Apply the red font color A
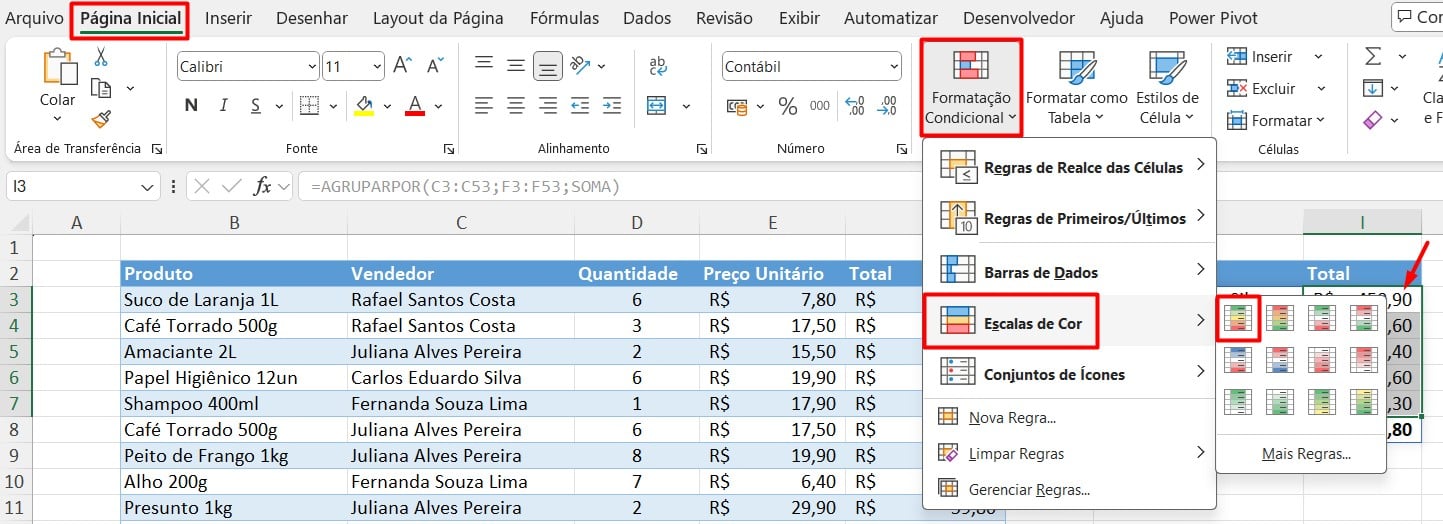This screenshot has width=1443, height=524. click(415, 105)
